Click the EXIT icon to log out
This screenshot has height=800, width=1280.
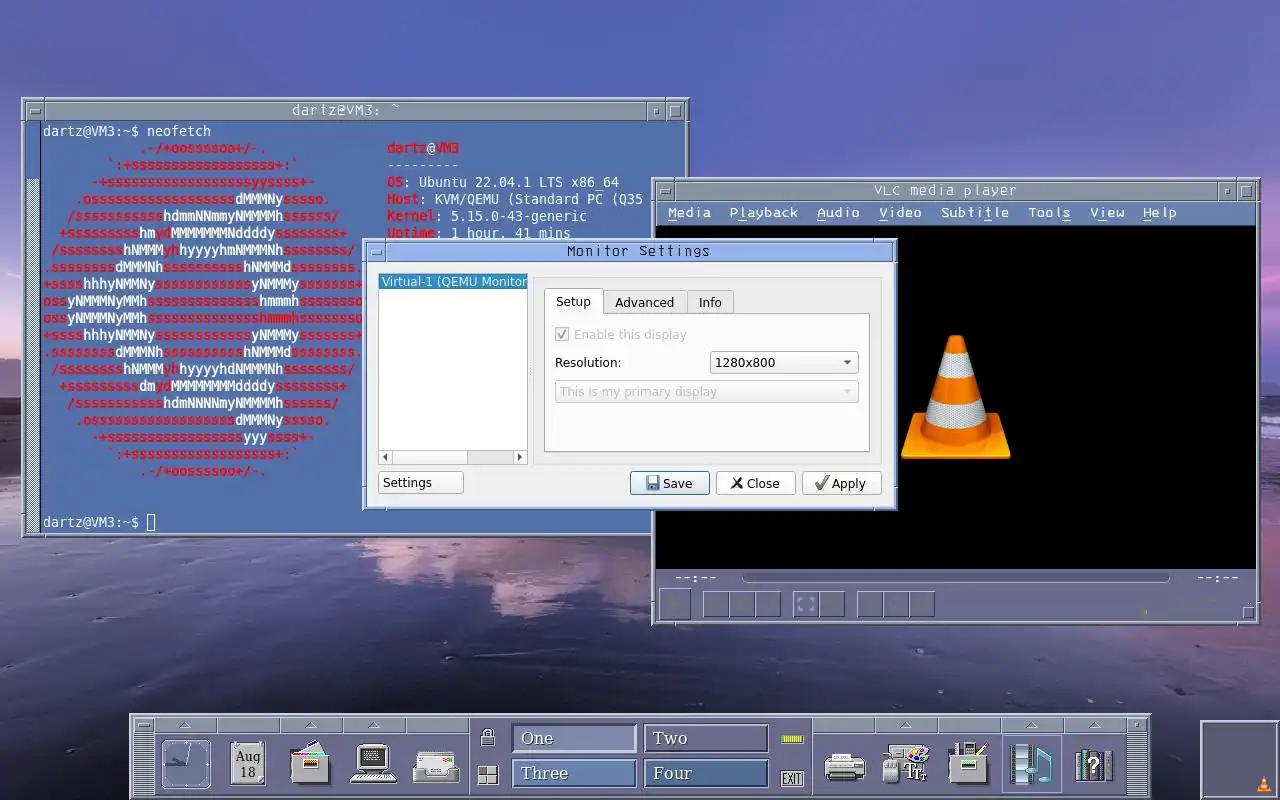pos(792,779)
